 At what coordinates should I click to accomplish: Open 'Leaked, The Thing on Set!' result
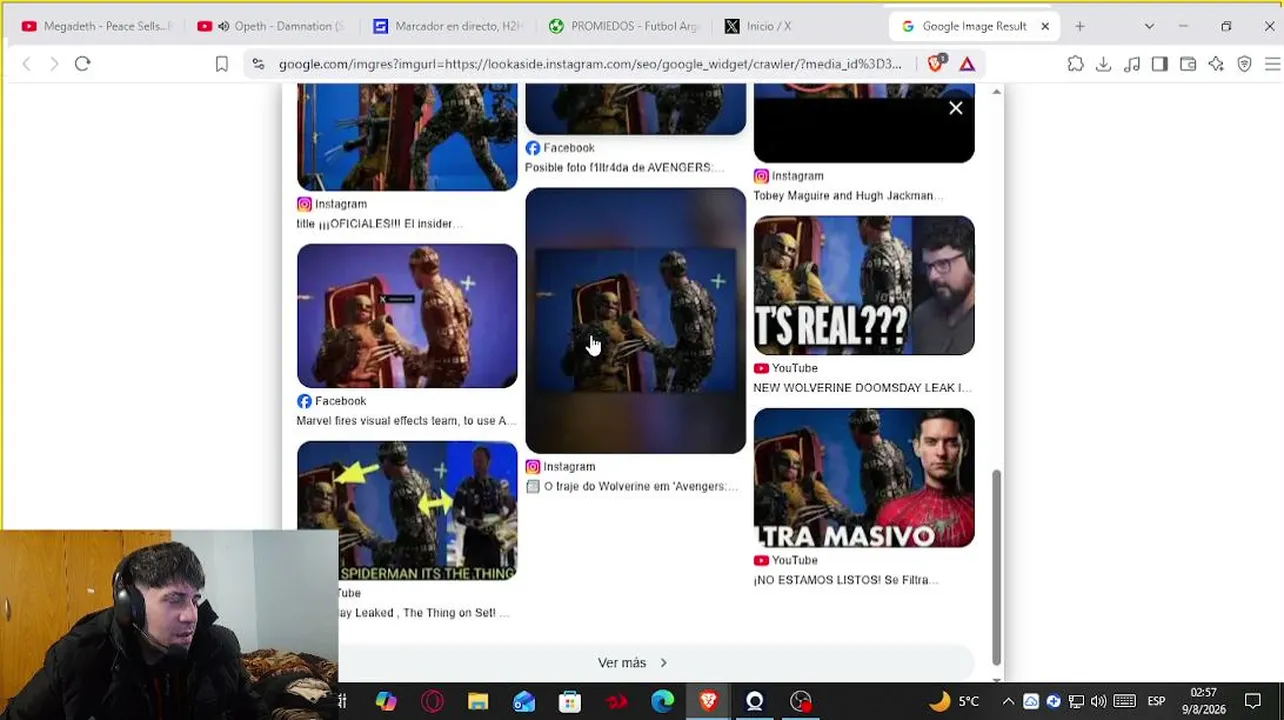tap(424, 613)
